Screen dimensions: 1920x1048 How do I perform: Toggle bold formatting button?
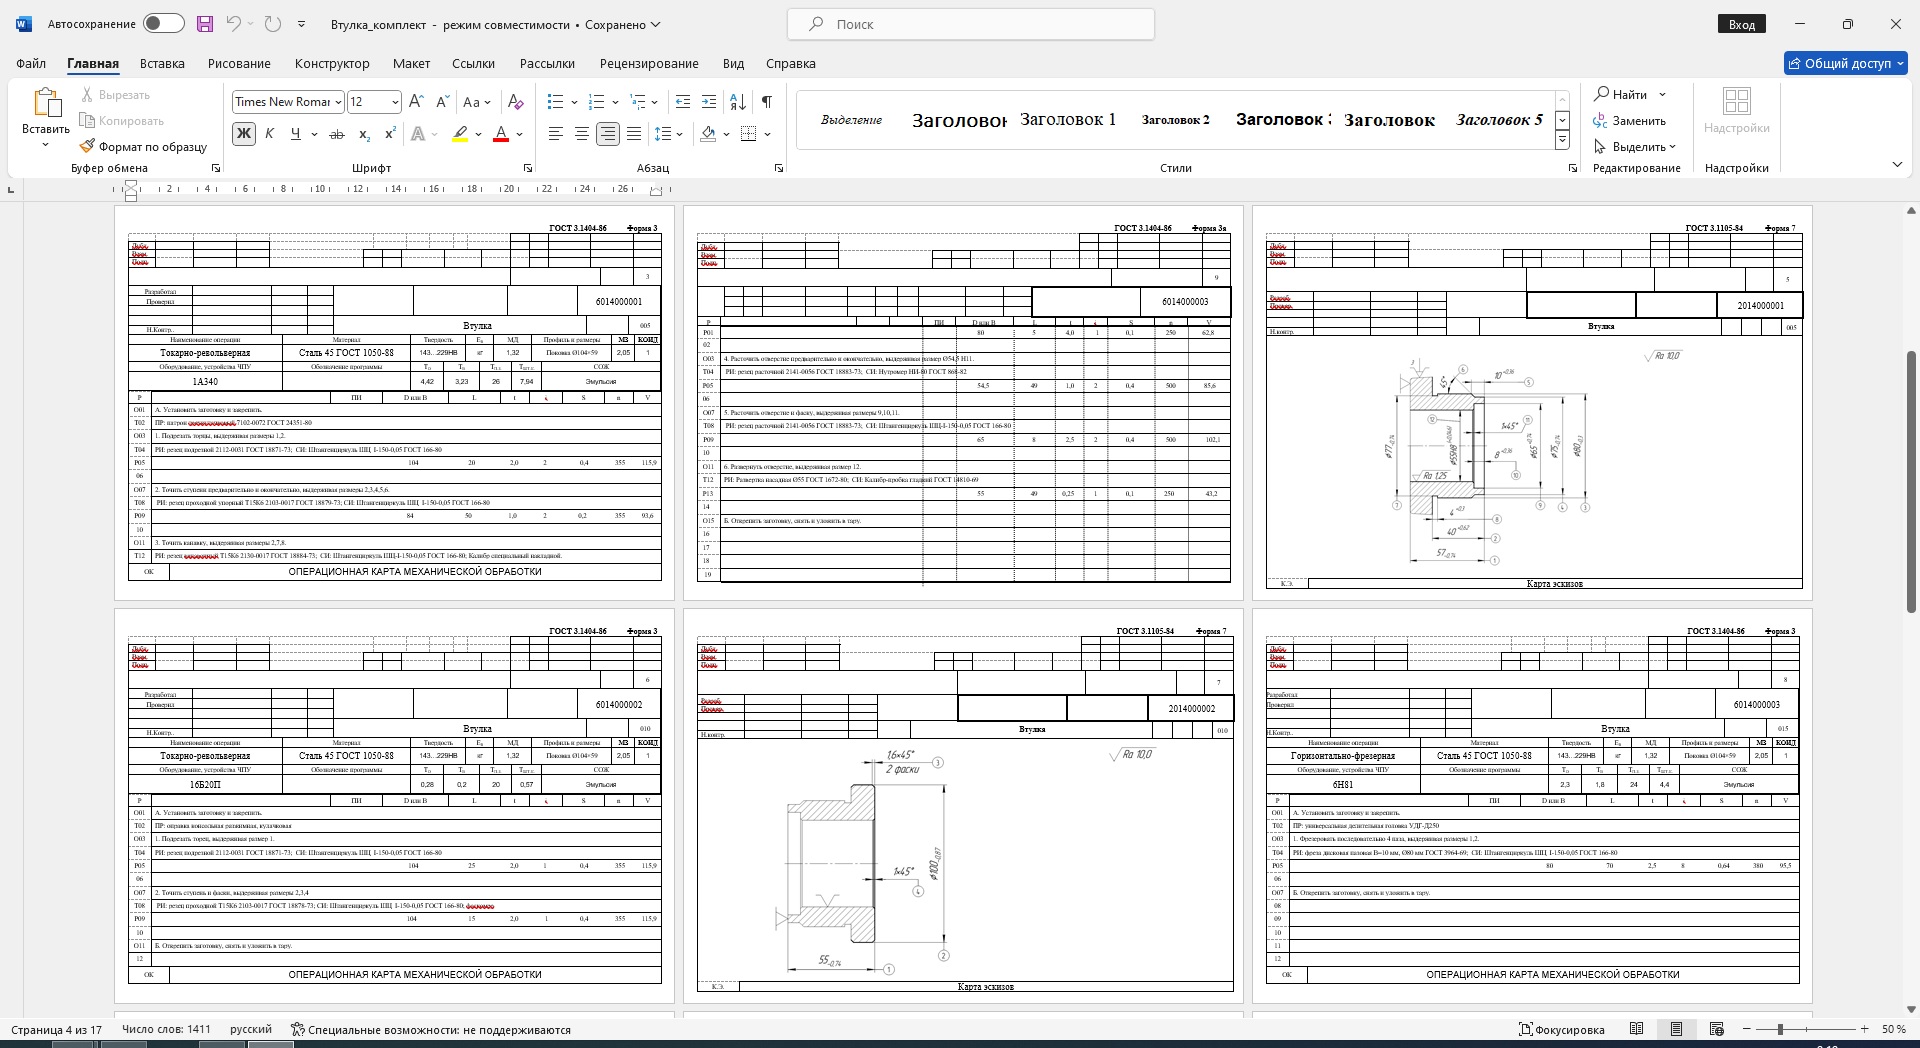243,134
